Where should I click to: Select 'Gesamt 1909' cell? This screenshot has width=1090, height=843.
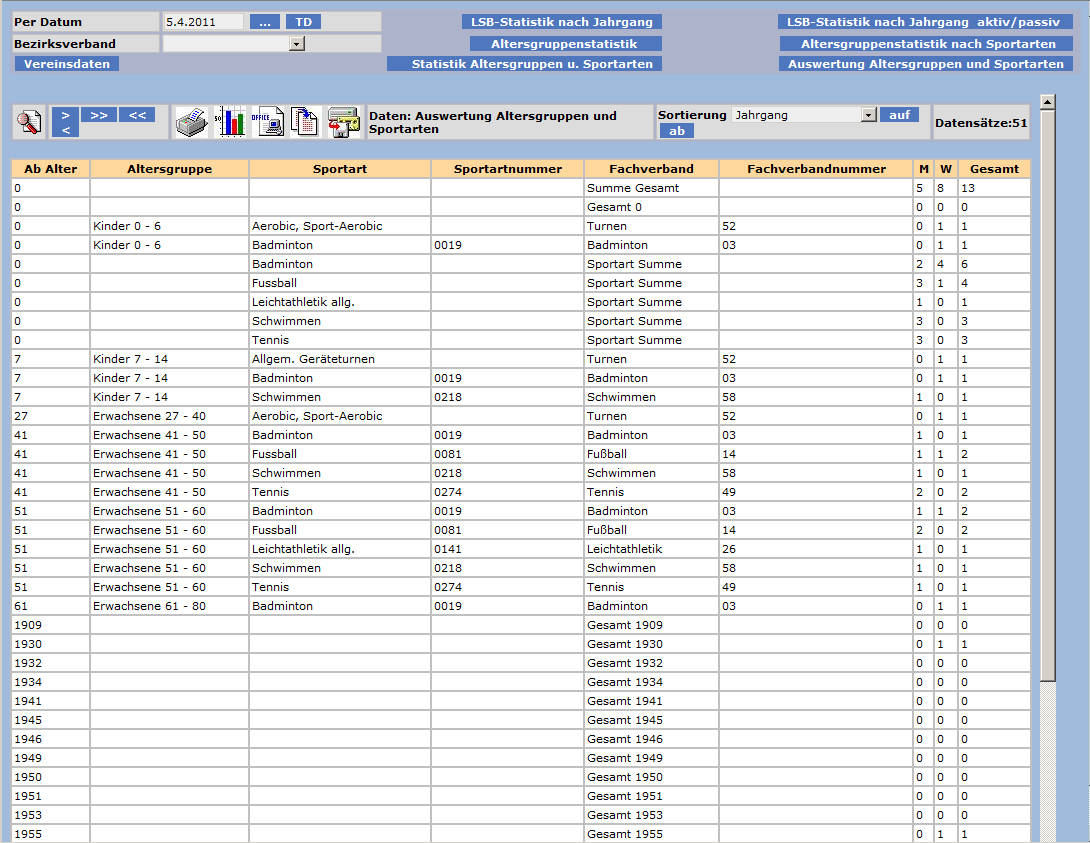651,625
